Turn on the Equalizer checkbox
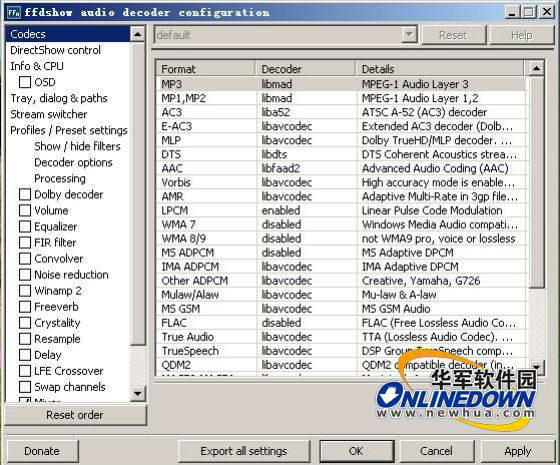Screen dimensions: 560x465 pos(25,226)
